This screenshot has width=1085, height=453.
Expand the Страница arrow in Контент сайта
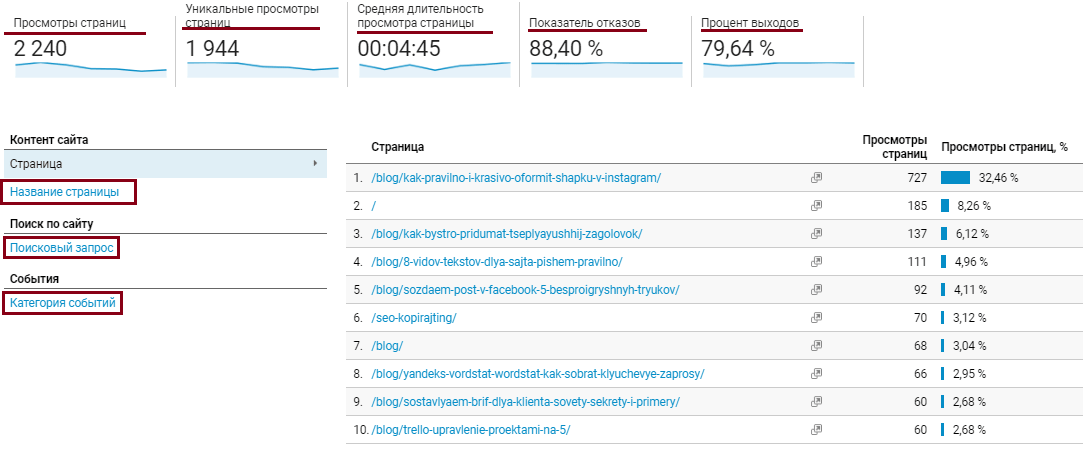click(316, 164)
